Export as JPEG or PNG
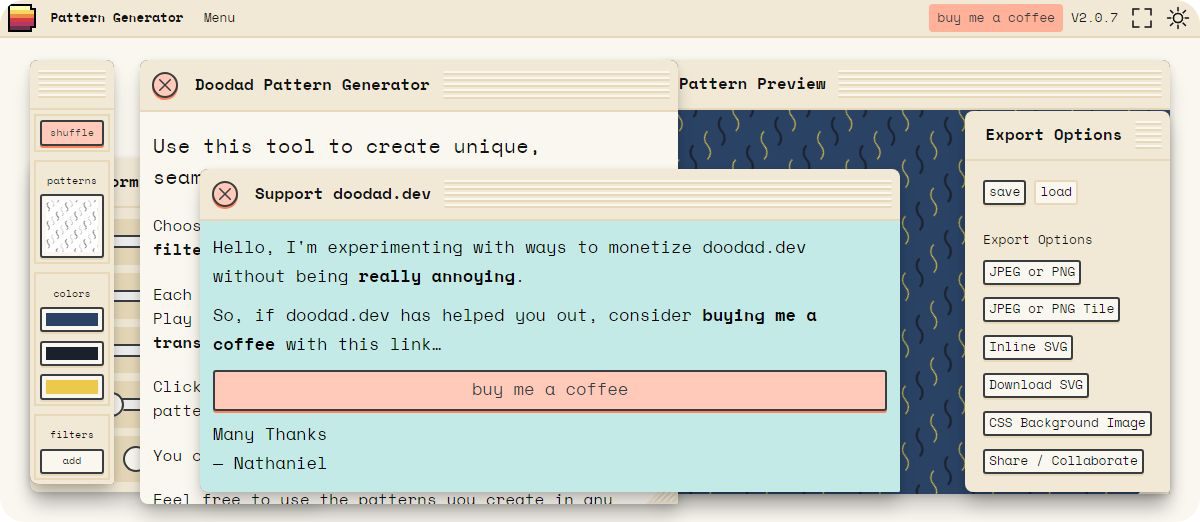1200x522 pixels. tap(1031, 272)
